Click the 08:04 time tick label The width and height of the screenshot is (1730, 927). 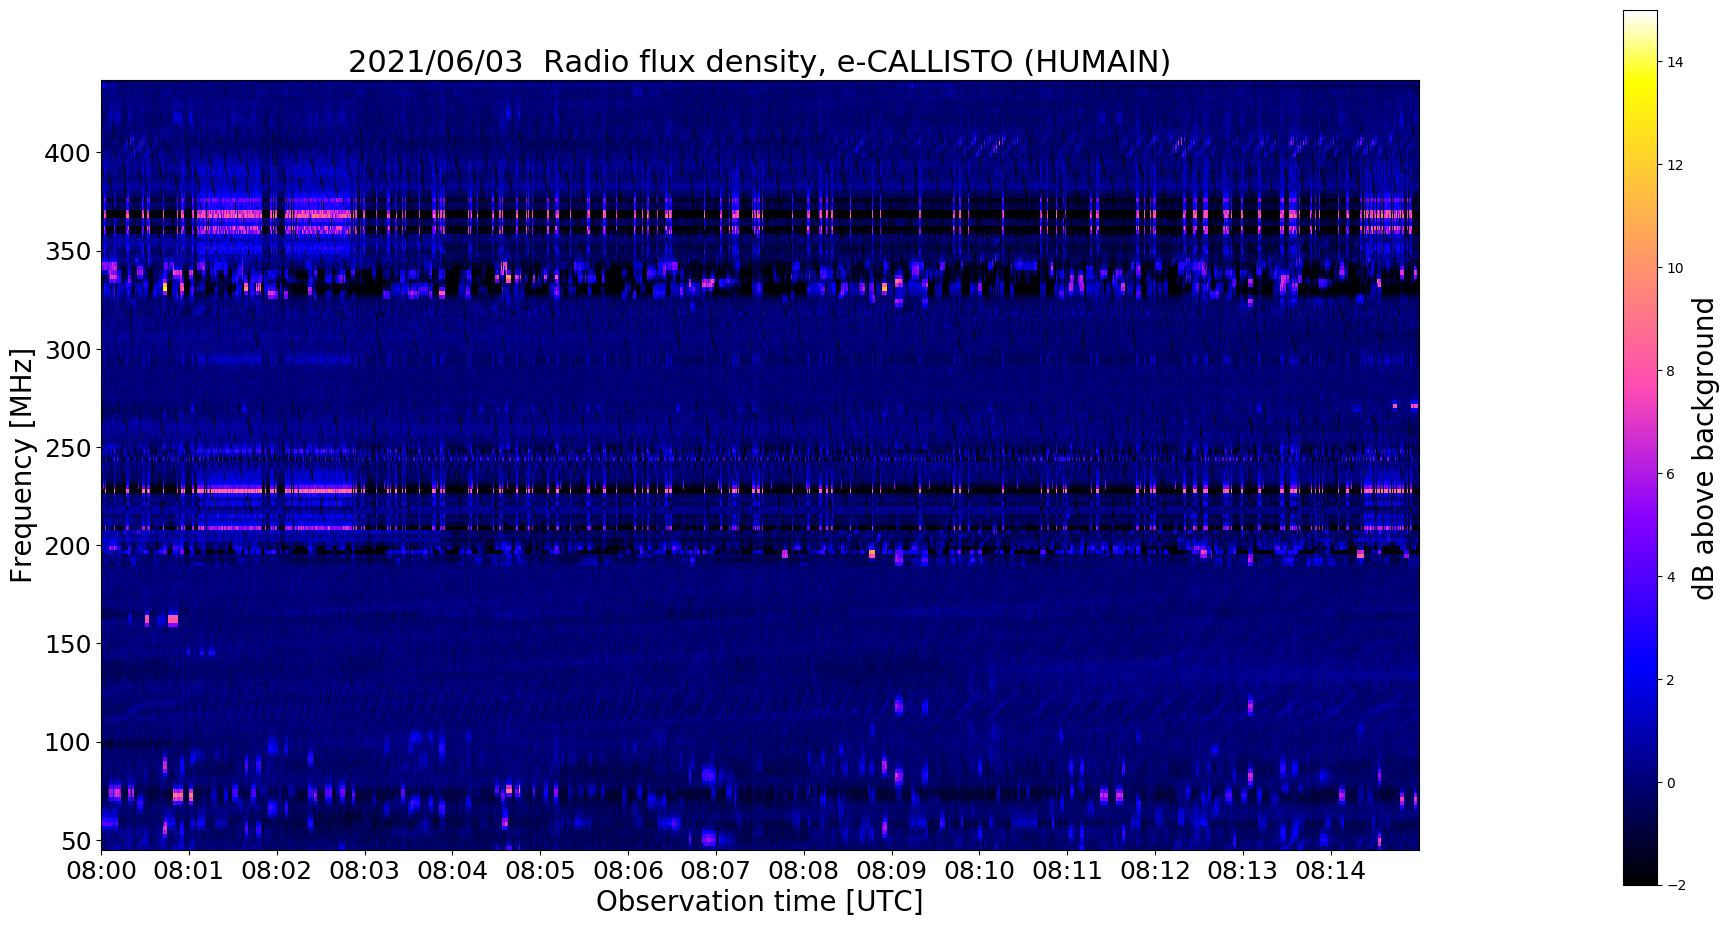click(x=452, y=871)
